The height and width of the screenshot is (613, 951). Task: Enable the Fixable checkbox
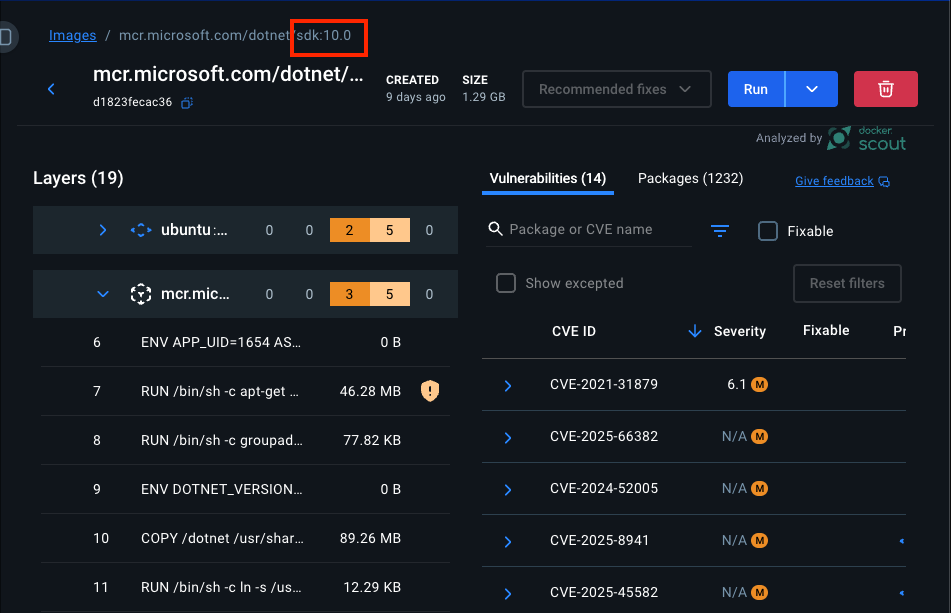pos(768,231)
